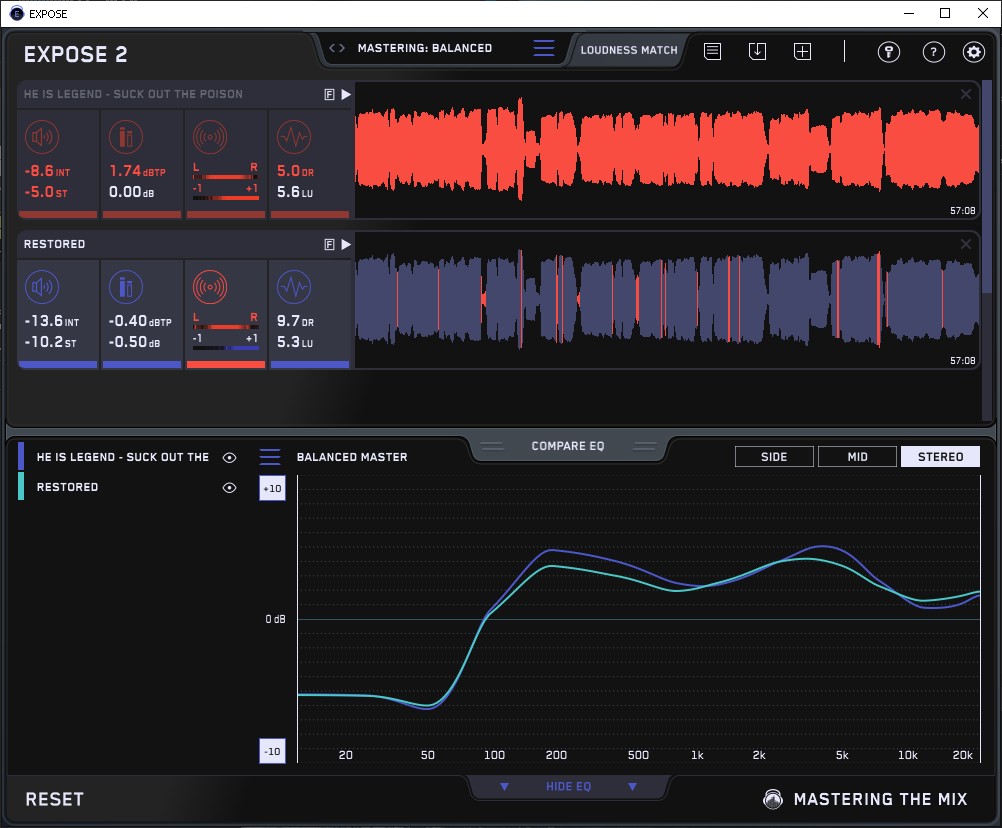This screenshot has height=828, width=1002.
Task: Toggle Loudness Match
Action: click(628, 49)
